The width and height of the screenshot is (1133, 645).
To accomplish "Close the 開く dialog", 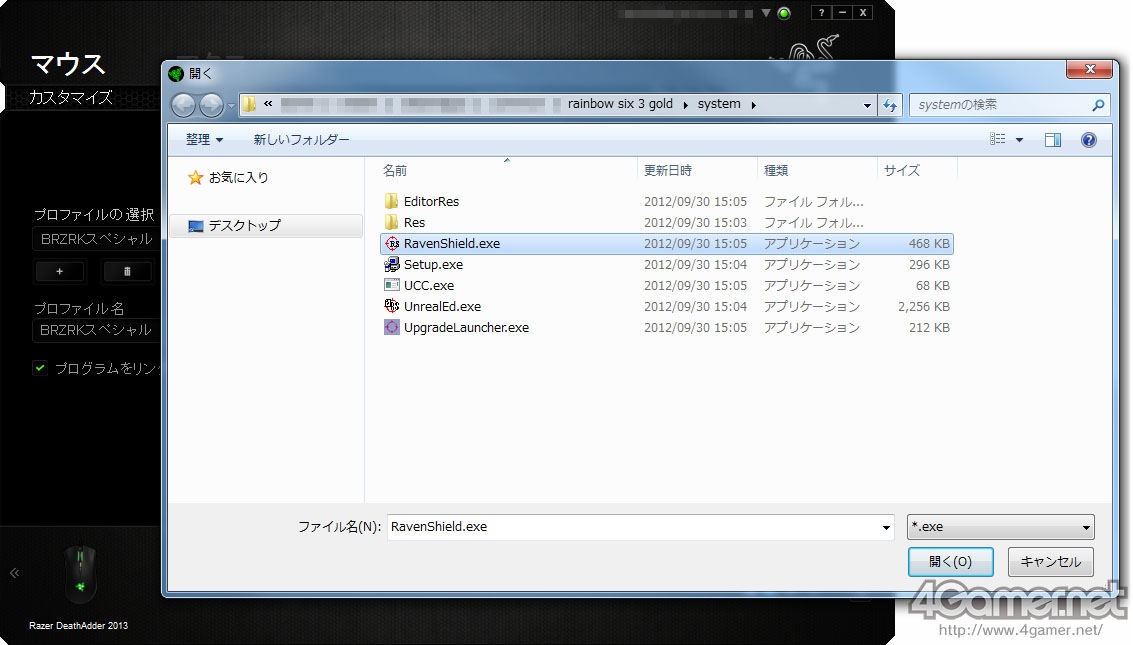I will 1090,69.
